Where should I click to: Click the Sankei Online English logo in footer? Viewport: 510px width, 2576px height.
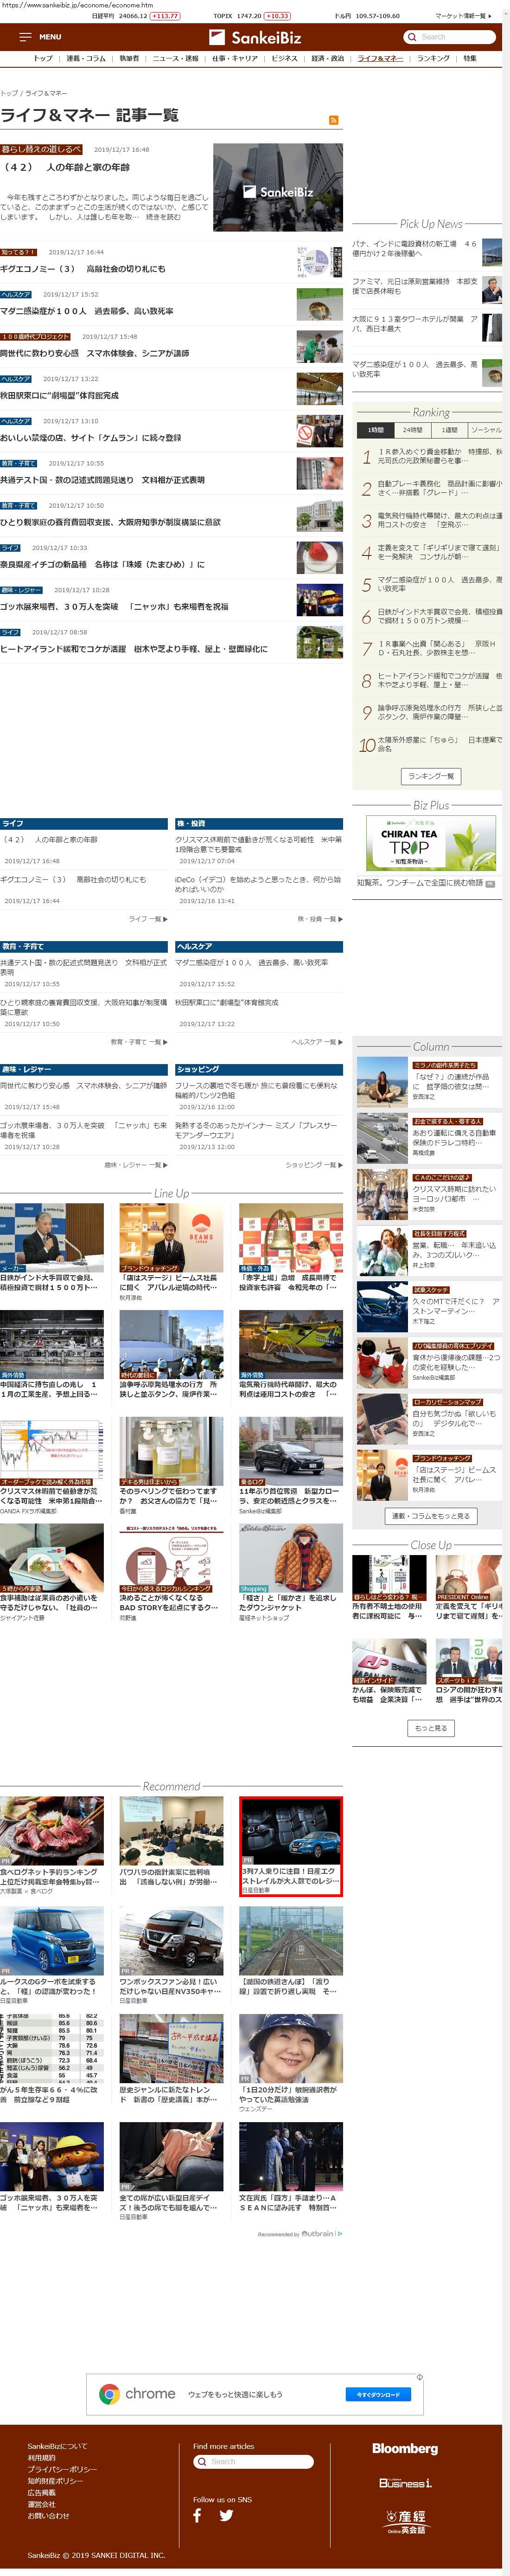405,2521
